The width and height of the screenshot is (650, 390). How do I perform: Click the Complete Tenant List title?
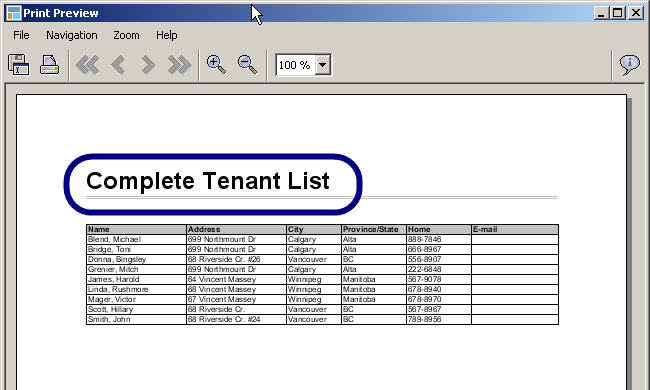[208, 181]
